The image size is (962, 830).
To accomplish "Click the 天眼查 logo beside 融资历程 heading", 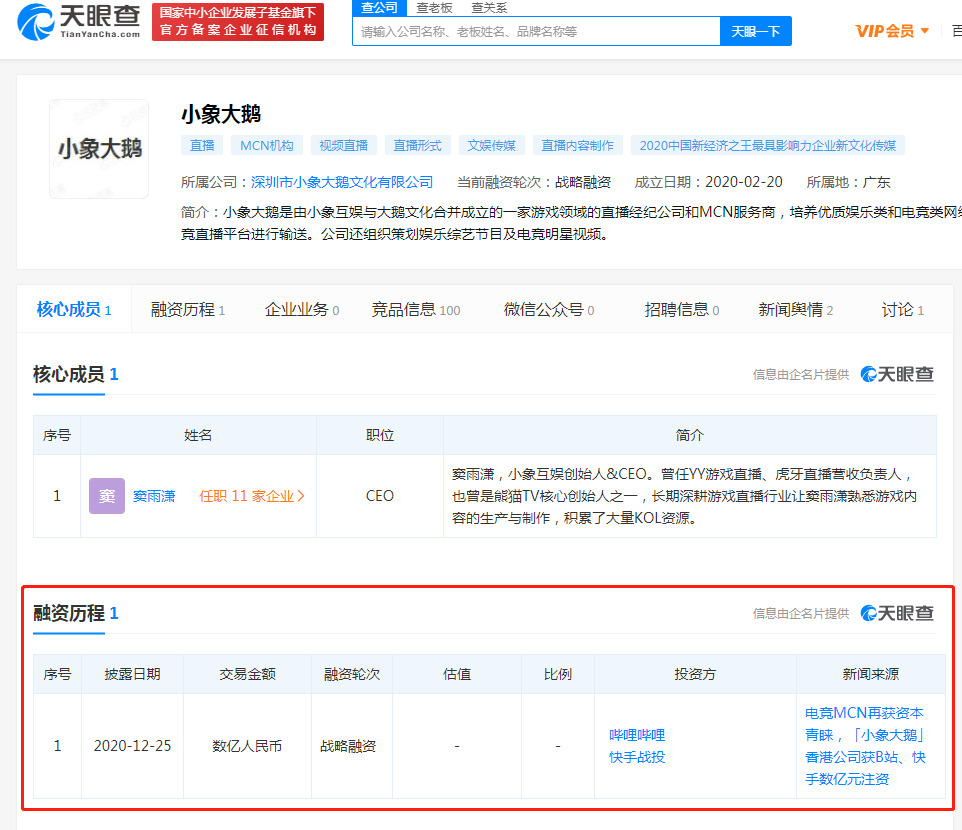I will click(x=896, y=613).
